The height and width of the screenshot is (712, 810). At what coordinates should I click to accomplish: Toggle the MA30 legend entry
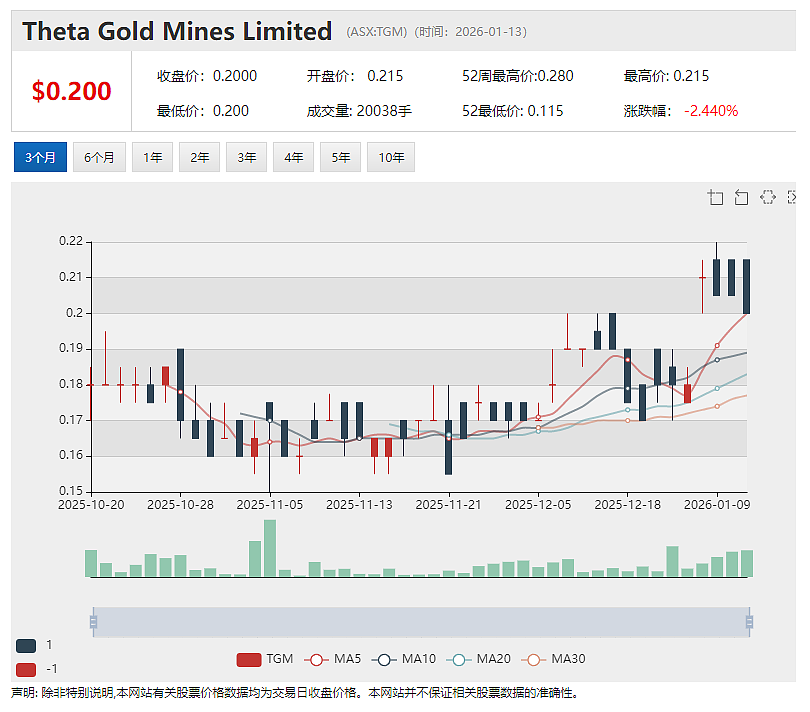553,659
